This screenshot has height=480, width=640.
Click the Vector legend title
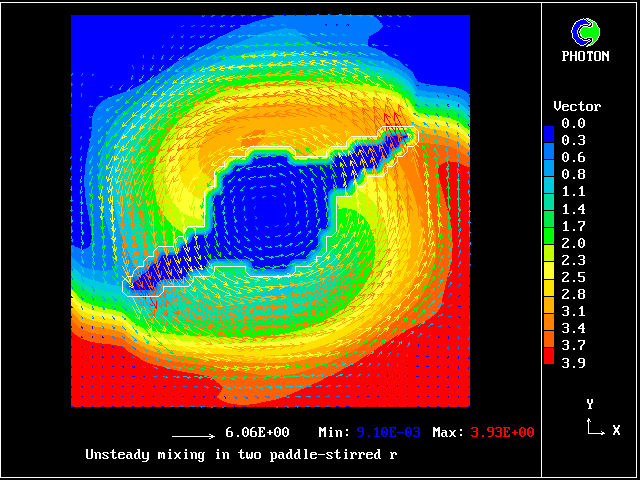[577, 106]
